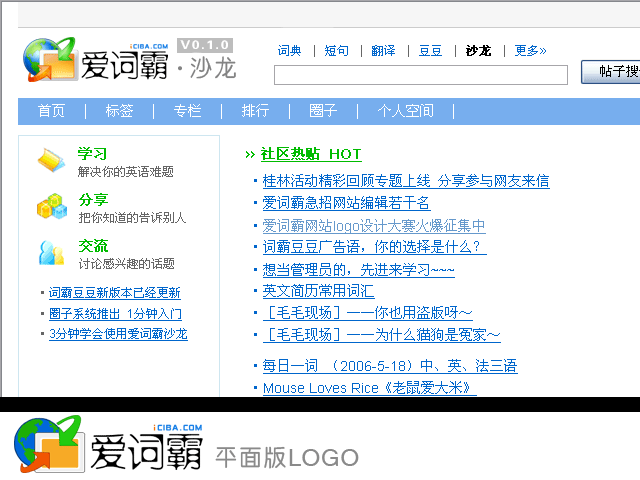Click the 平面版LOGO globe image at the bottom
The image size is (640, 480).
coord(49,444)
